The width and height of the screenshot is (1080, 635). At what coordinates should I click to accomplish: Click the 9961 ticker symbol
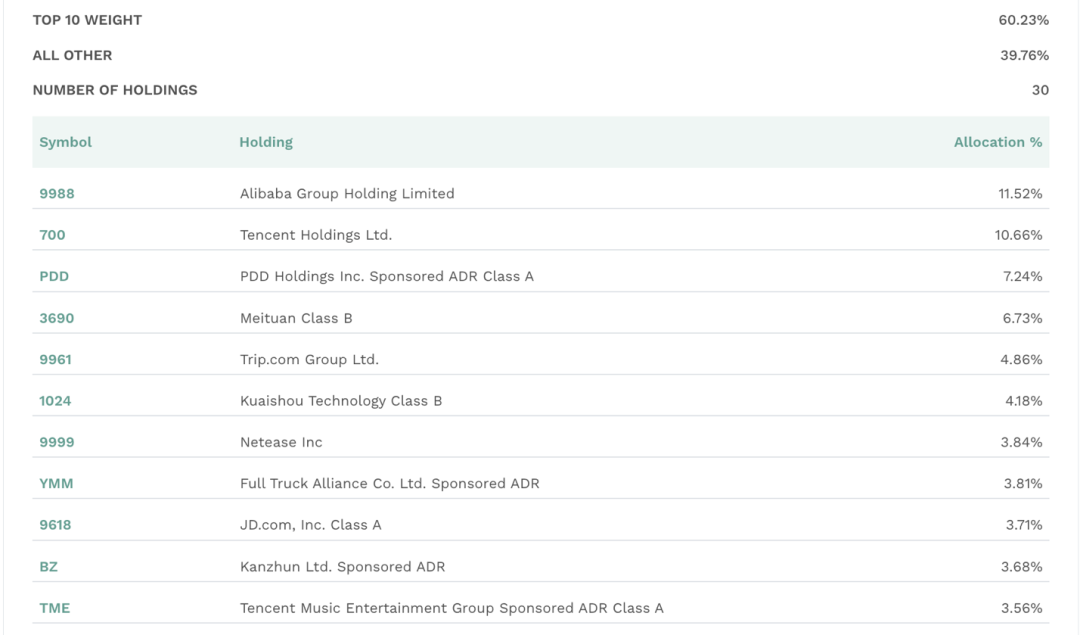point(56,359)
